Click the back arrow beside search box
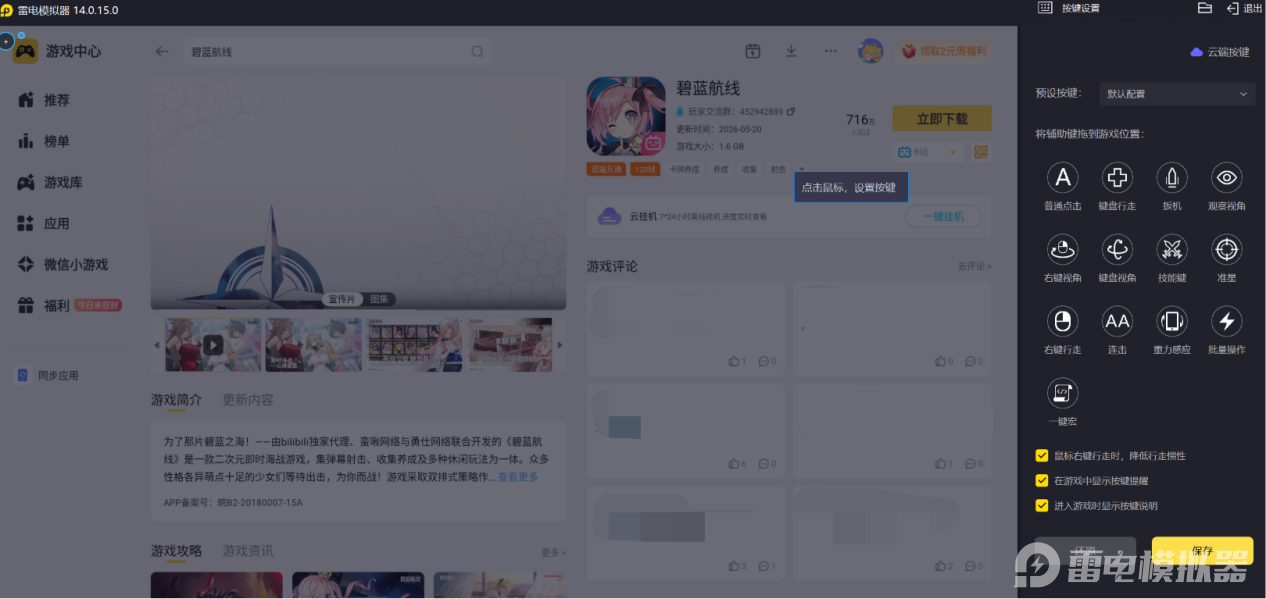 [162, 52]
